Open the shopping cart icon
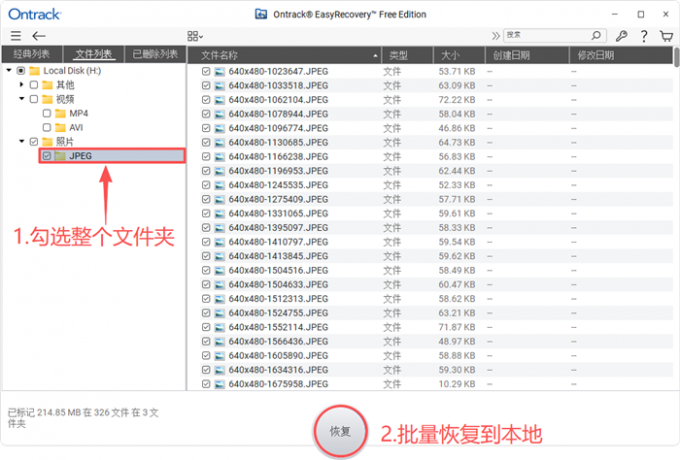The image size is (680, 460). tap(666, 36)
